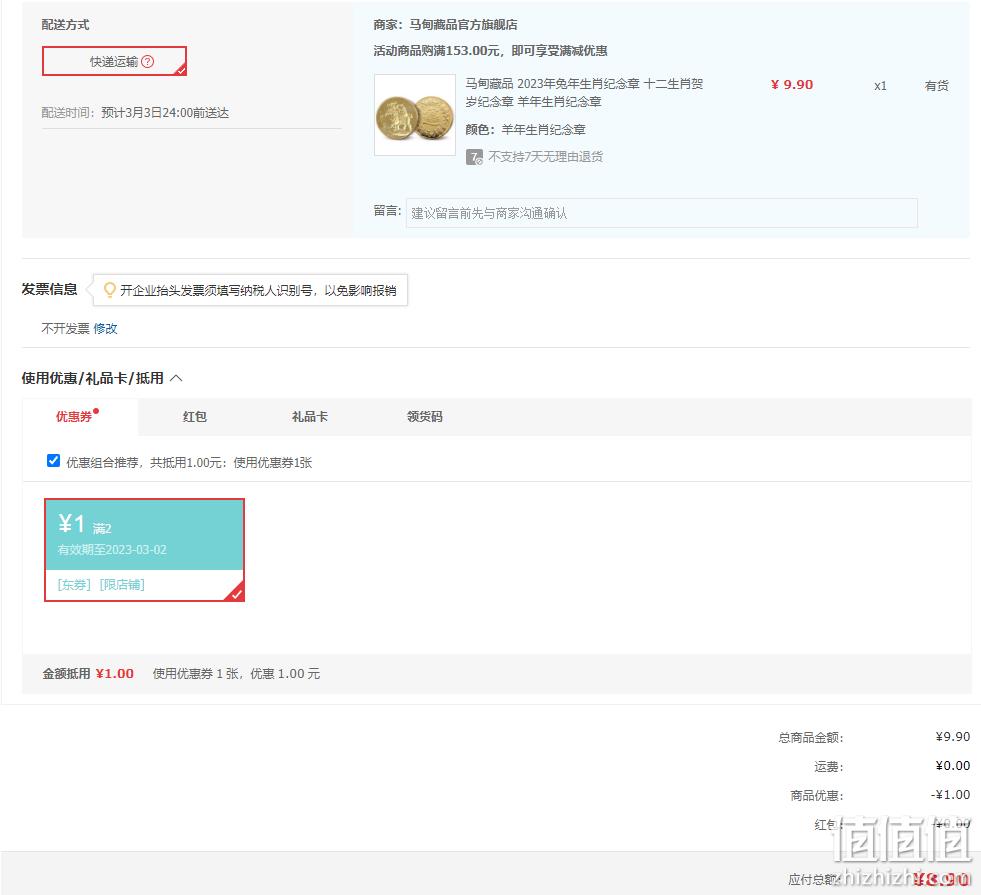Click the [东券] coupon tag
The width and height of the screenshot is (981, 895).
coord(74,584)
